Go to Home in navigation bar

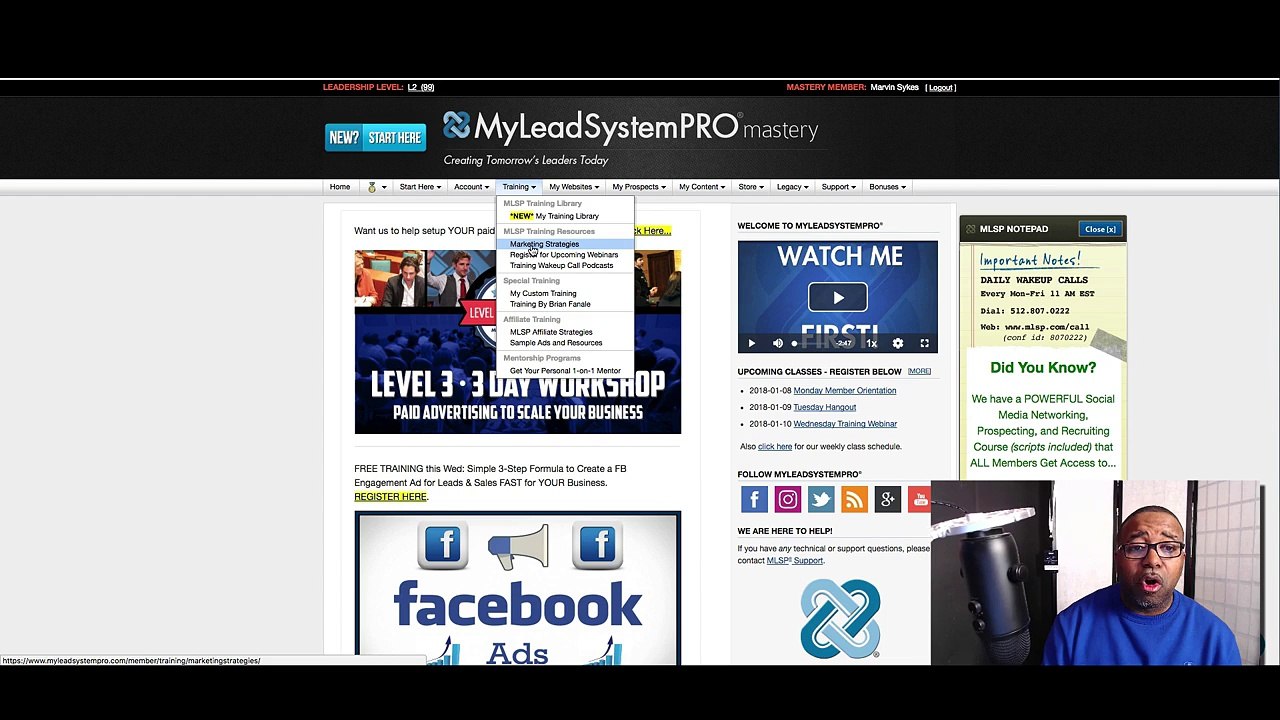[340, 187]
